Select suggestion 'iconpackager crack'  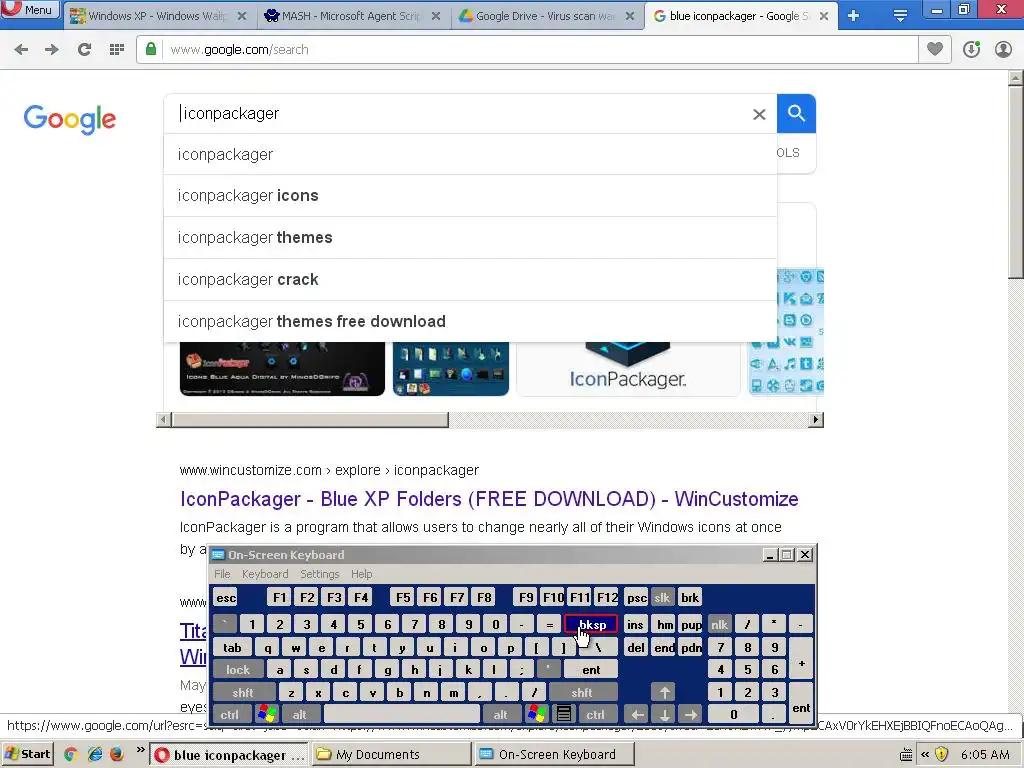(x=470, y=280)
